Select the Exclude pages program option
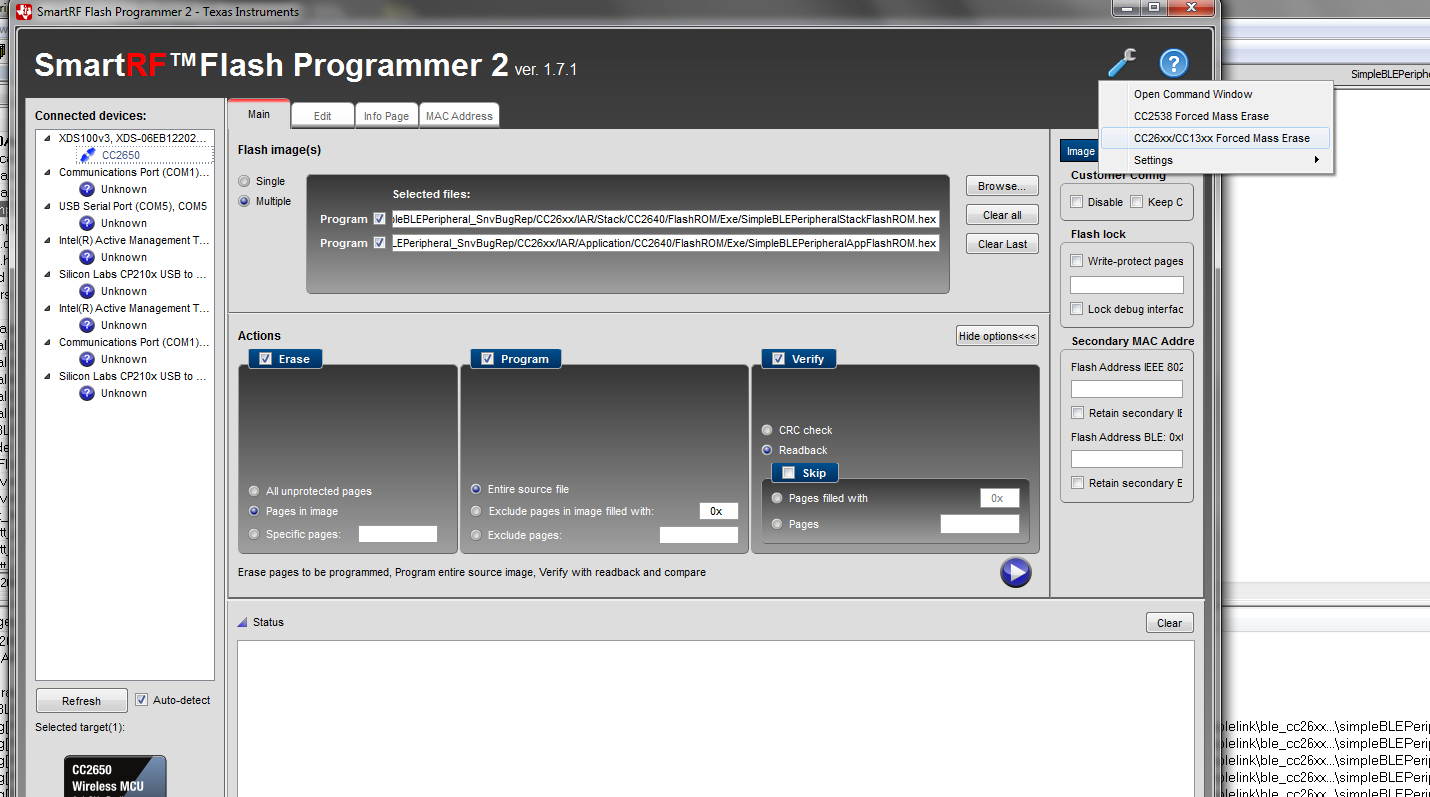The height and width of the screenshot is (797, 1430). (x=476, y=535)
